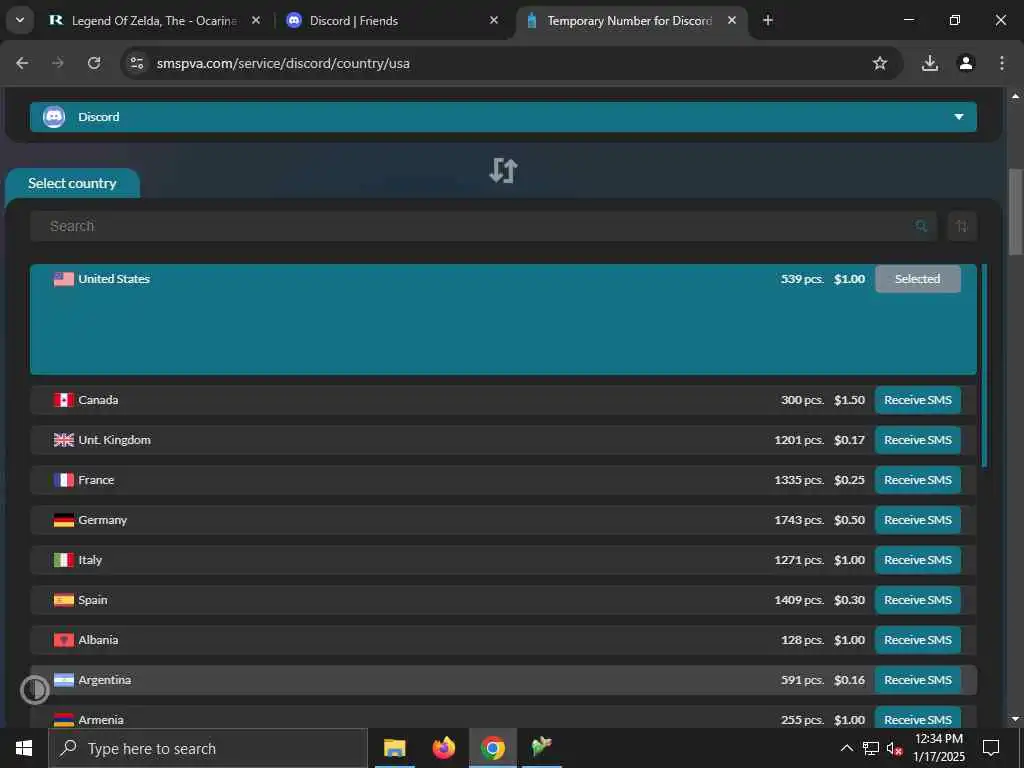Screen dimensions: 1024x768
Task: Bookmark this page with the star icon
Action: click(880, 63)
